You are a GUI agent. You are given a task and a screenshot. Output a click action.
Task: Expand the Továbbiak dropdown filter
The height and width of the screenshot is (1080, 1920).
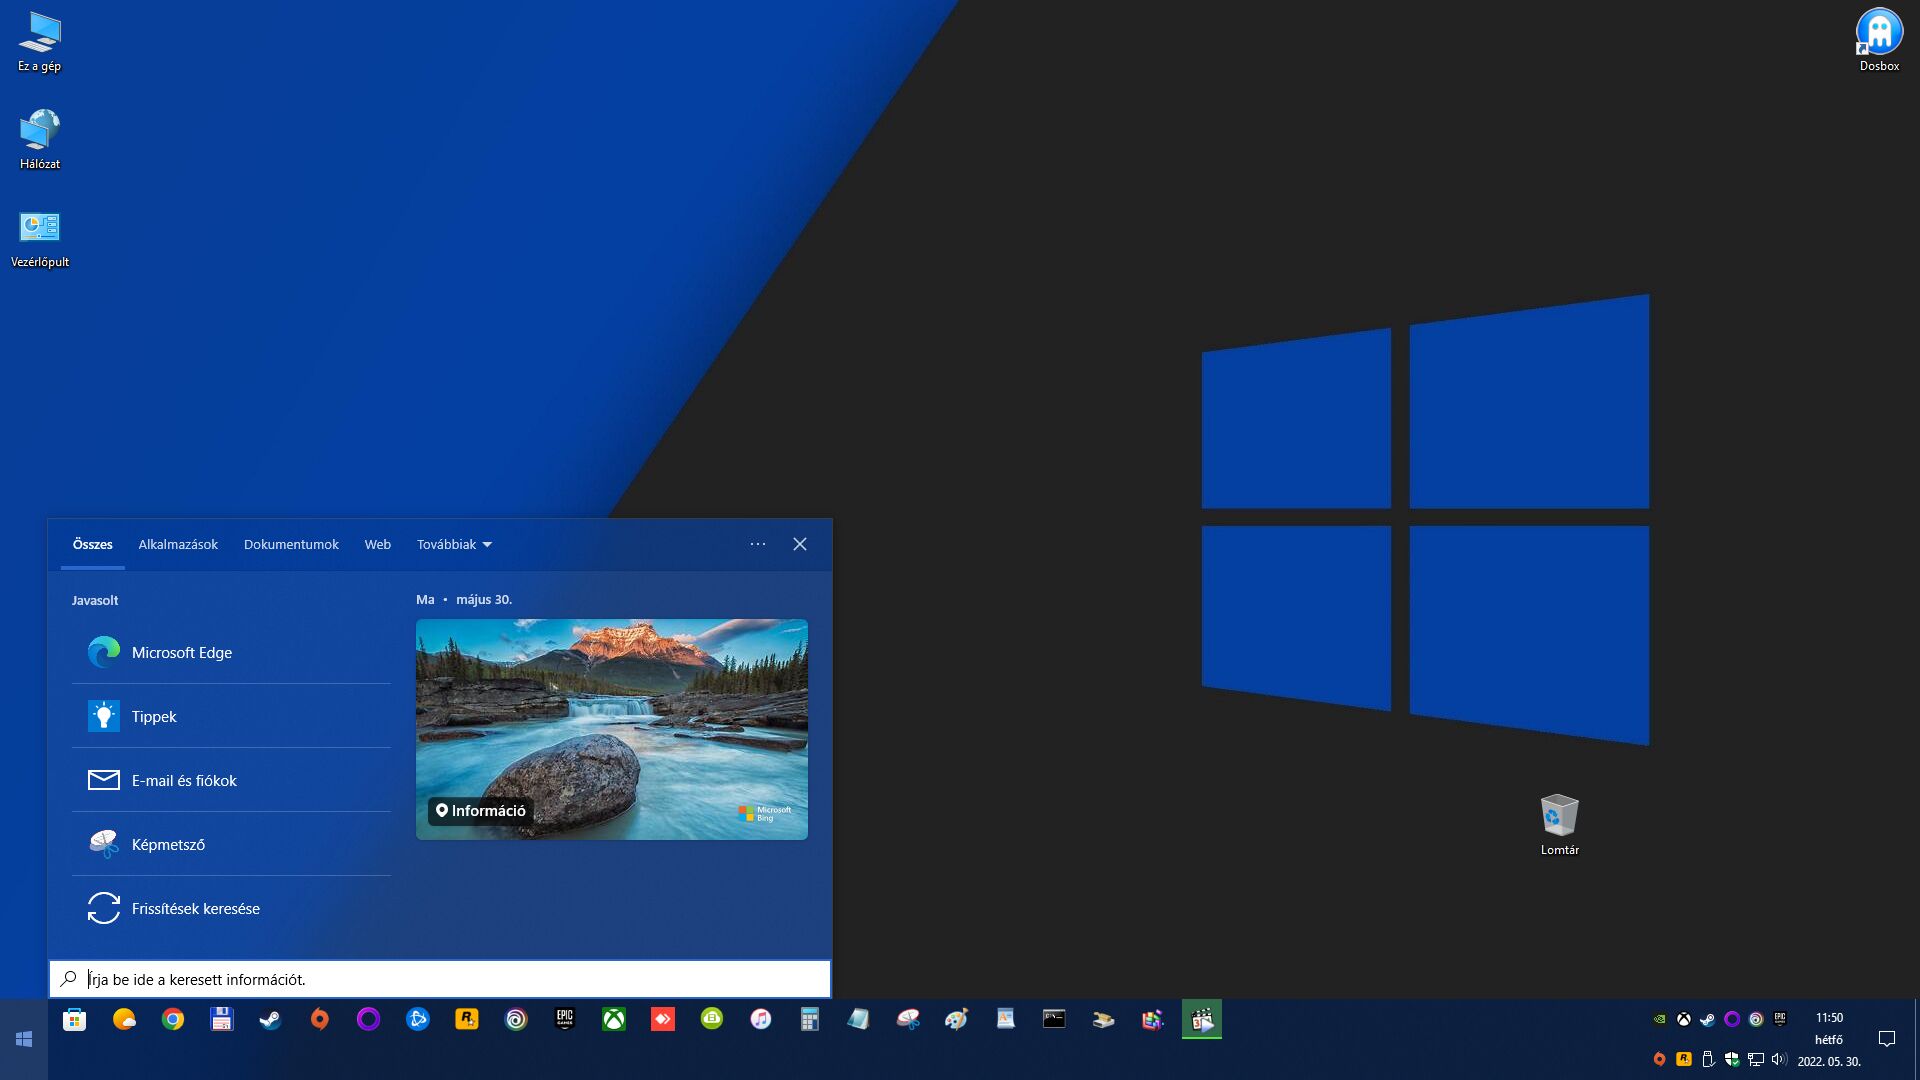coord(455,544)
